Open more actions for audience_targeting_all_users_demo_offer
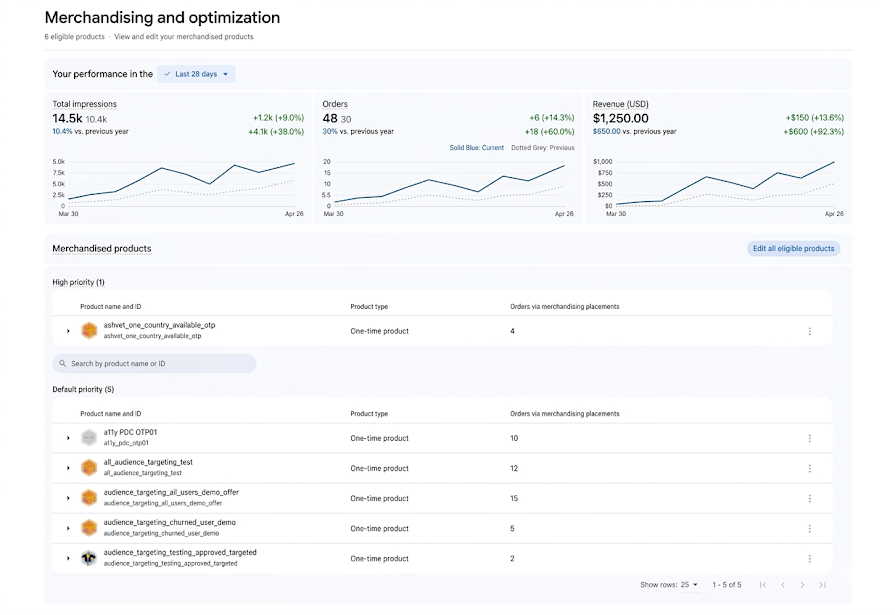Screen dimensions: 895x615 coord(809,499)
